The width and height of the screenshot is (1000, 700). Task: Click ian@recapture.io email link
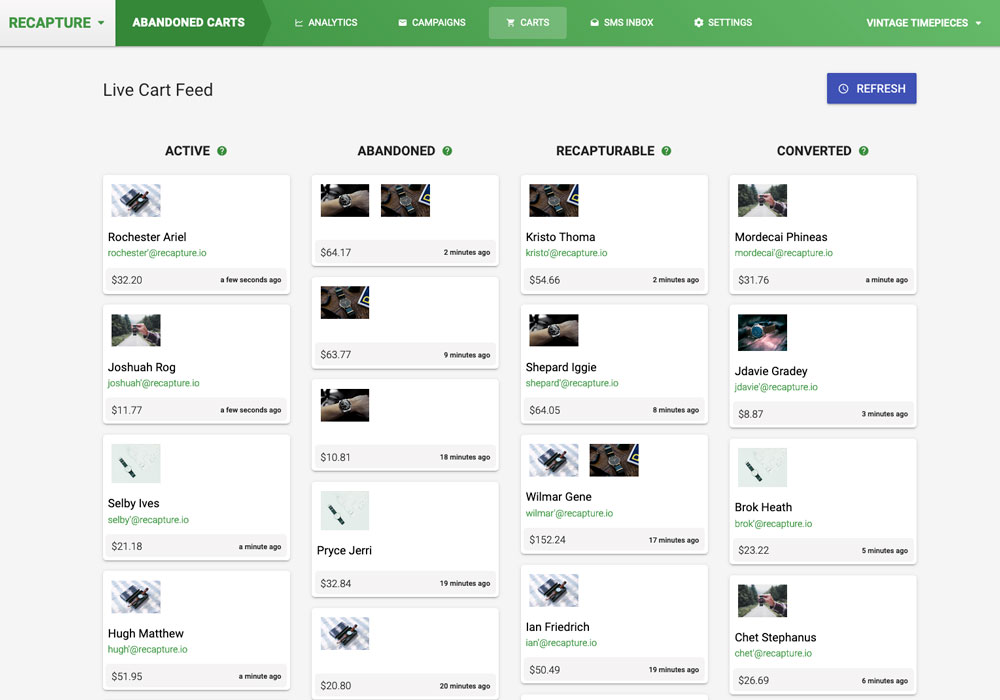tap(561, 643)
